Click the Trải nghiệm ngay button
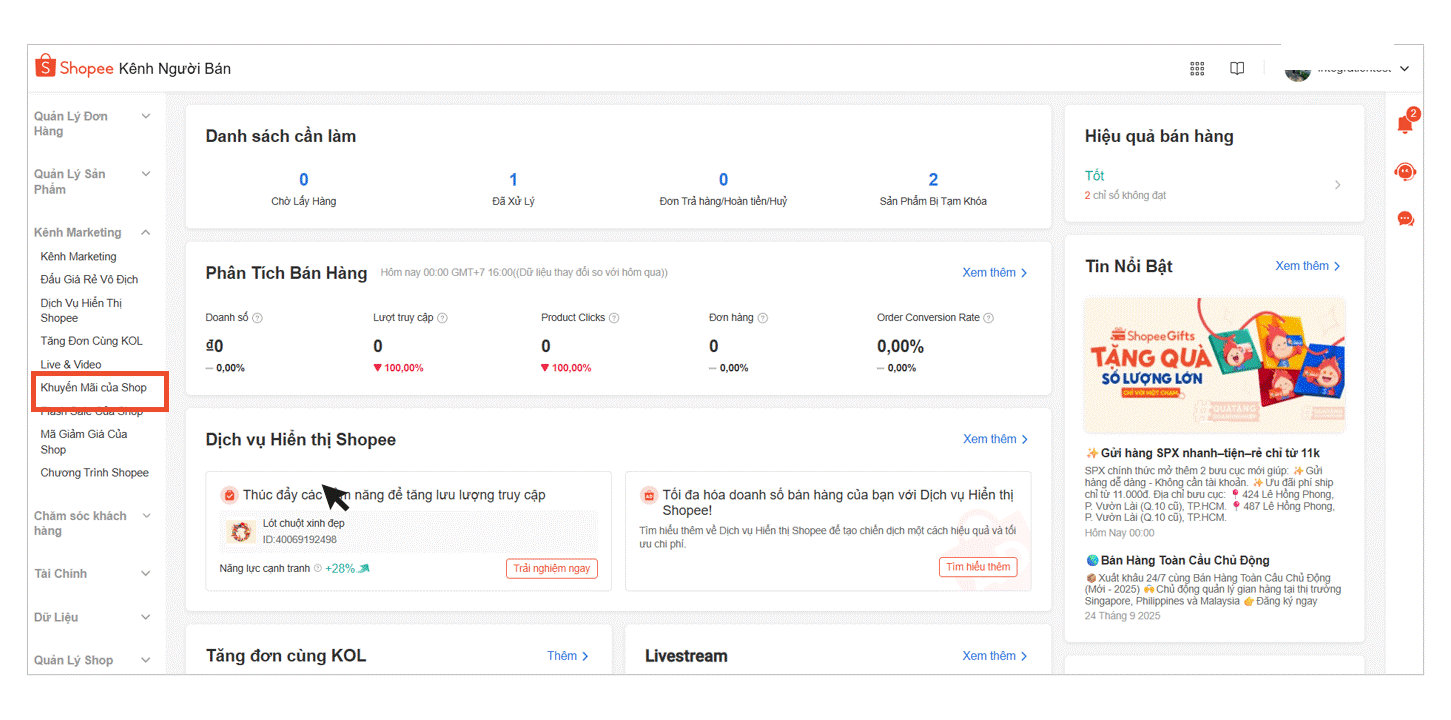1451x720 pixels. pos(551,568)
